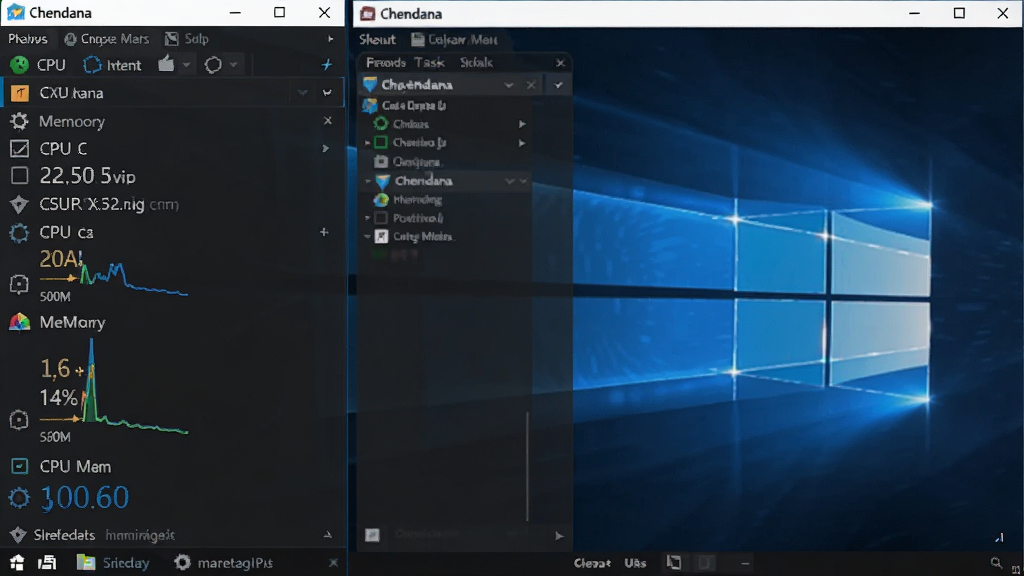Click the 300.60 value

[x=85, y=498]
